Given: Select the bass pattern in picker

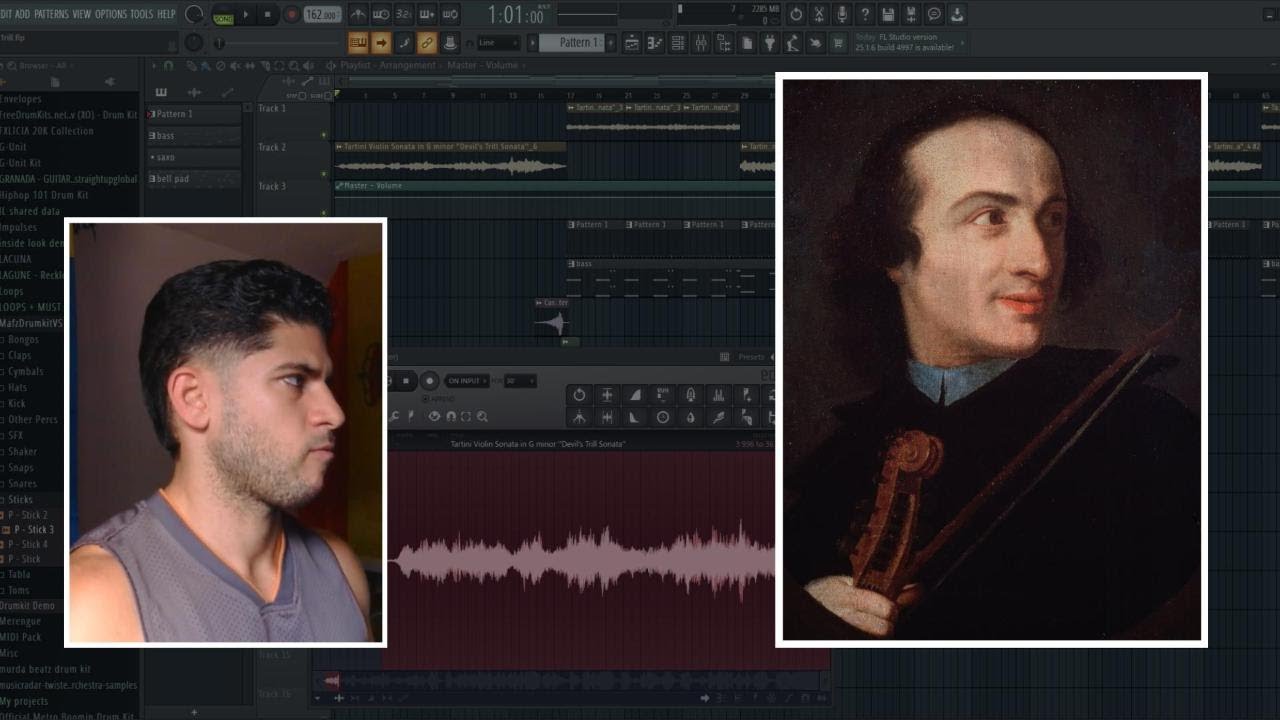Looking at the screenshot, I should pos(194,136).
